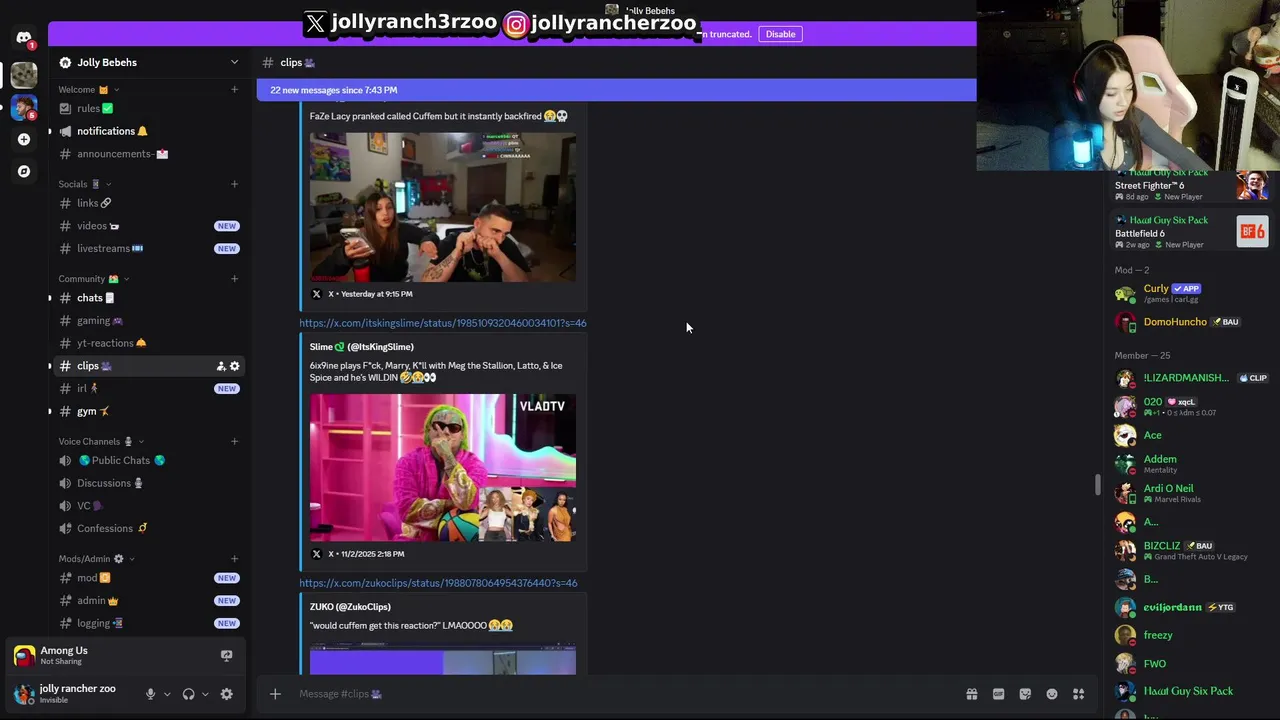The height and width of the screenshot is (720, 1280).
Task: Open itskingslime x.com status link
Action: tap(443, 323)
